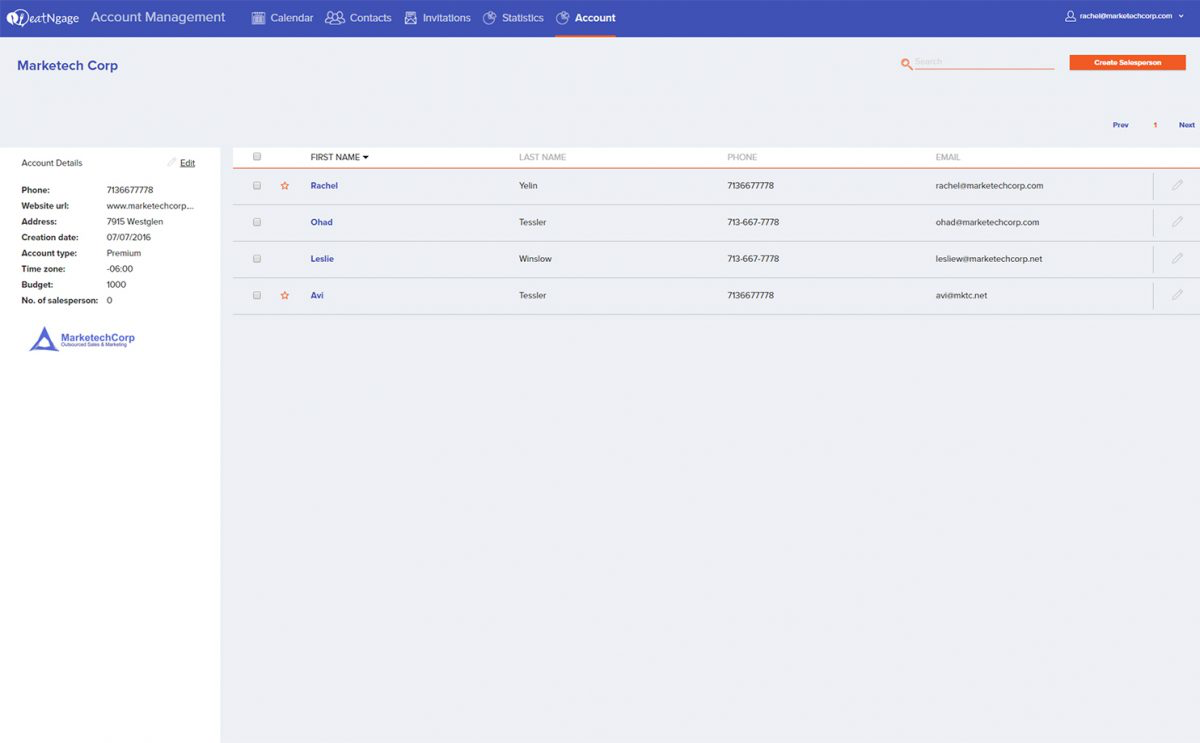This screenshot has width=1200, height=743.
Task: Go to Next page
Action: click(1186, 125)
